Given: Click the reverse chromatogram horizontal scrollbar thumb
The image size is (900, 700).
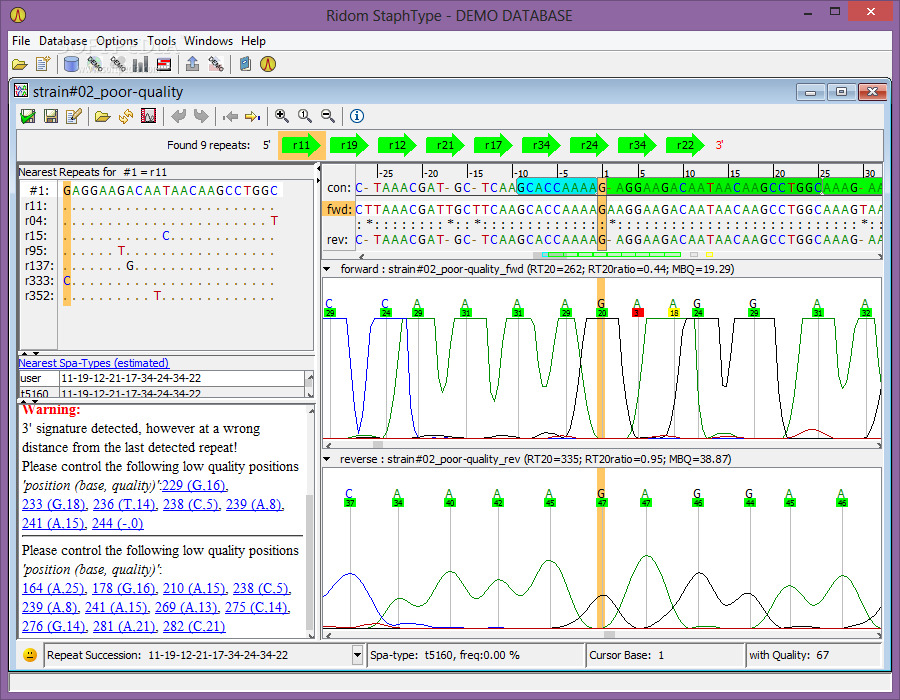Looking at the screenshot, I should point(610,635).
